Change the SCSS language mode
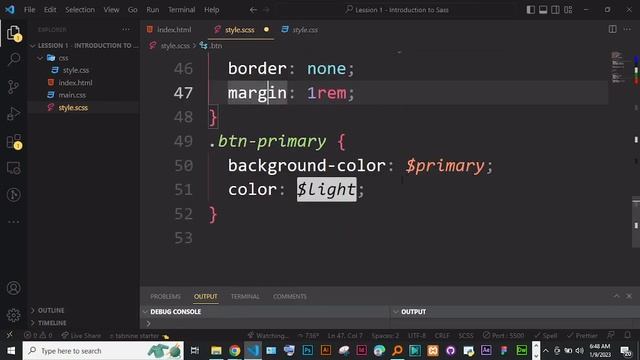Viewport: 640px width, 360px height. [x=466, y=336]
